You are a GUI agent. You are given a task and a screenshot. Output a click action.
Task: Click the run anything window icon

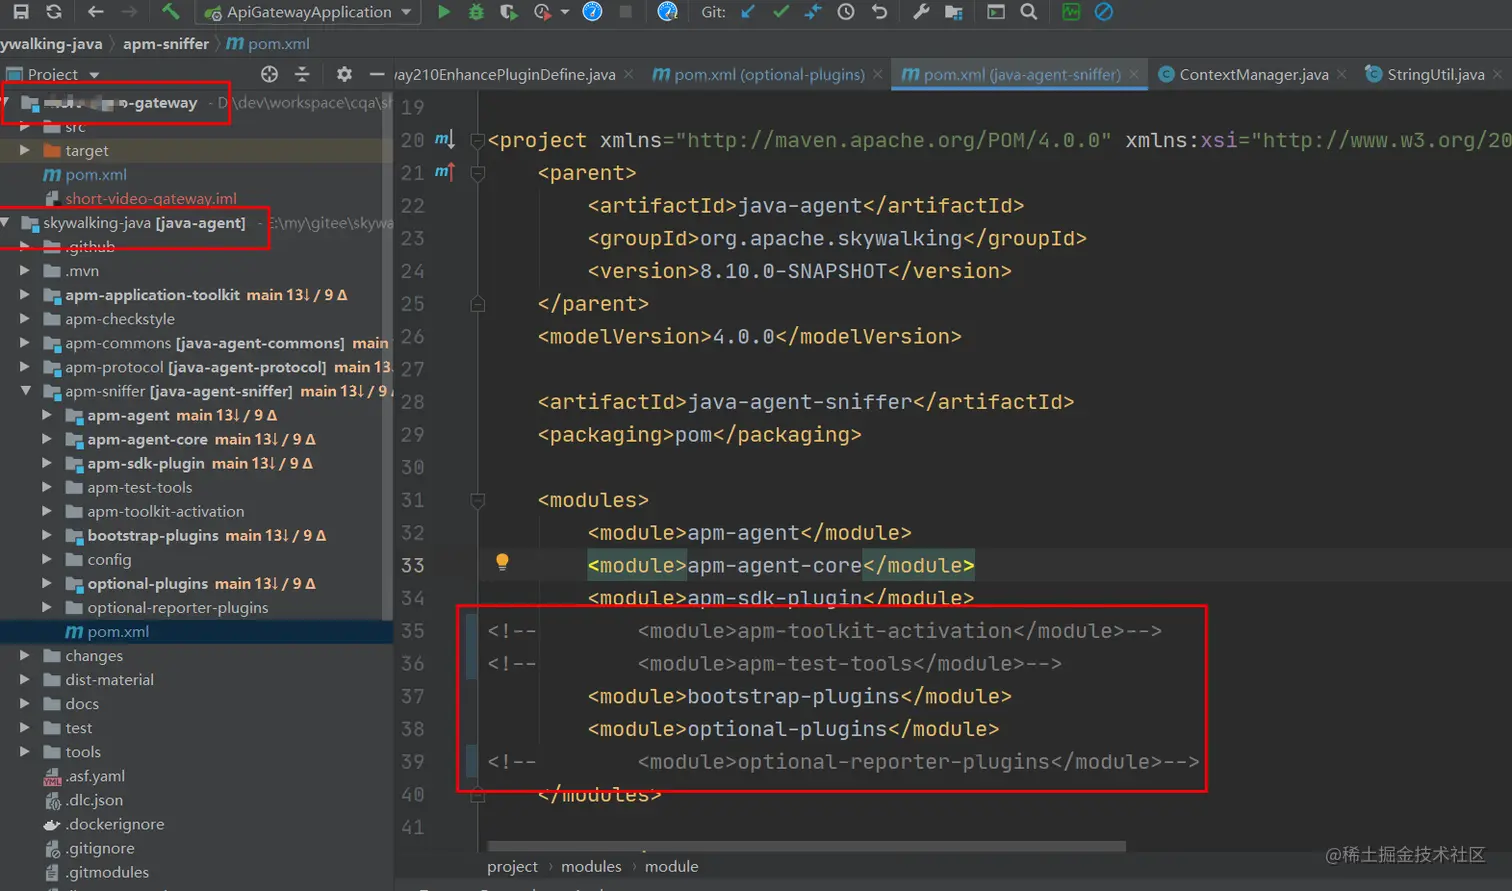[996, 12]
